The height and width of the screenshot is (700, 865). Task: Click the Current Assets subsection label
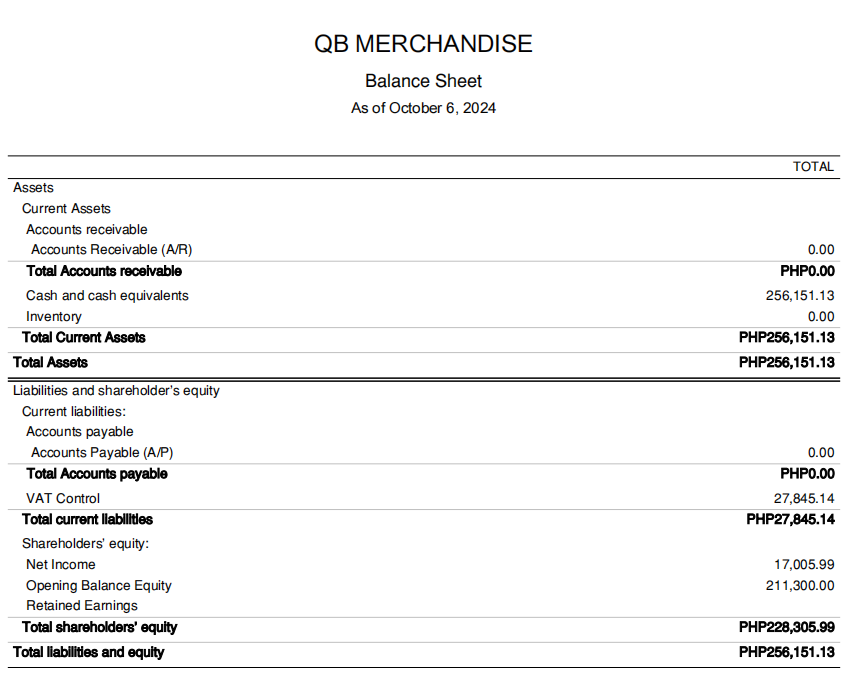(66, 209)
